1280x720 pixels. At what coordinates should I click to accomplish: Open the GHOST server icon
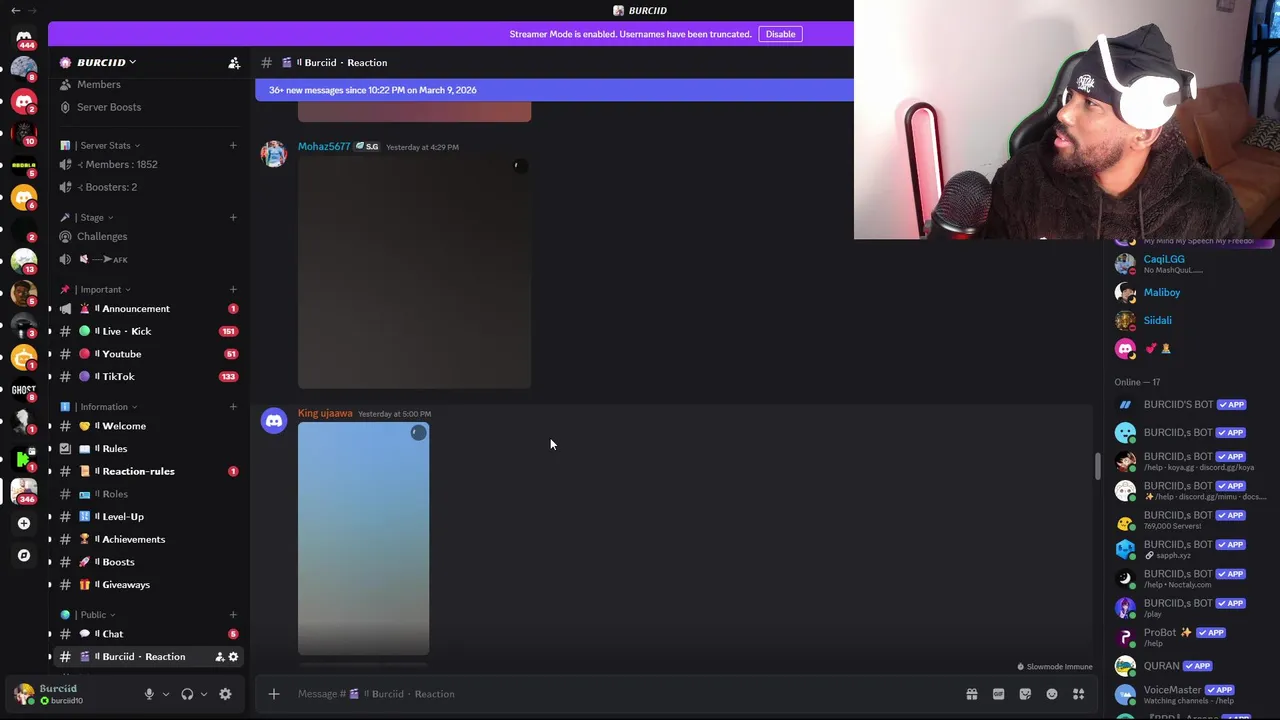24,390
